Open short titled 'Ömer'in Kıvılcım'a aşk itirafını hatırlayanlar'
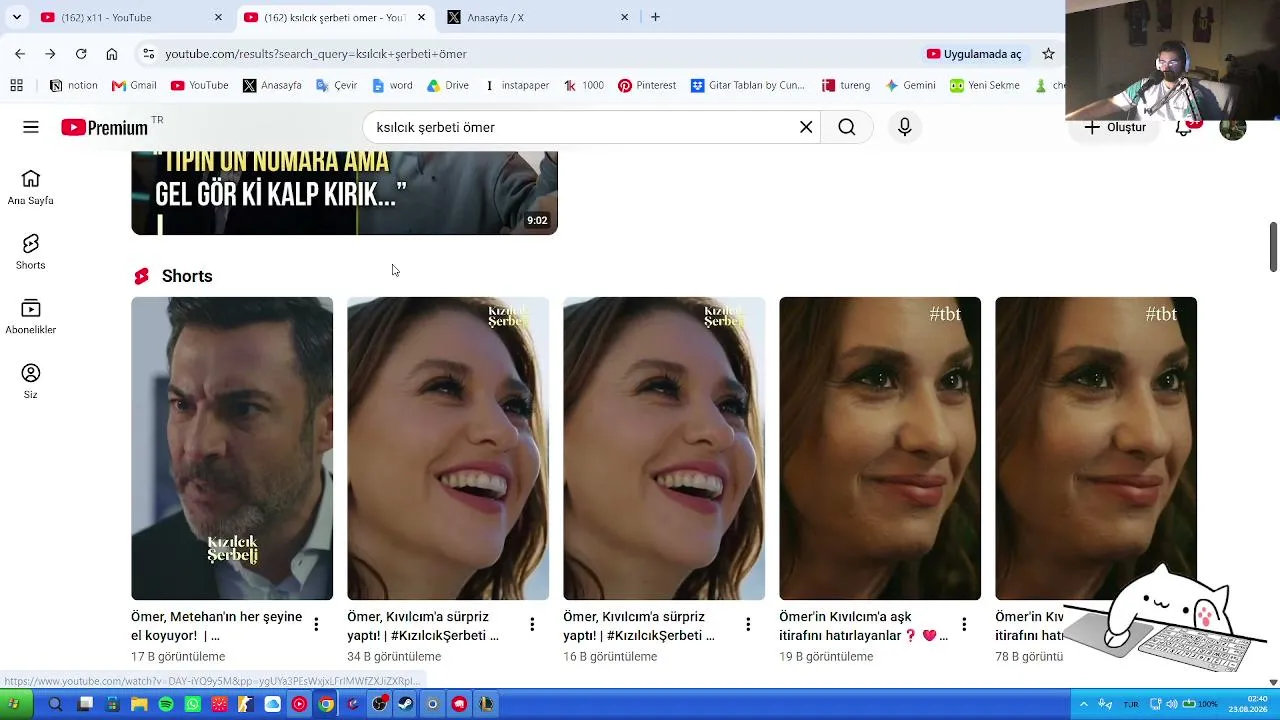This screenshot has height=720, width=1280. point(864,626)
